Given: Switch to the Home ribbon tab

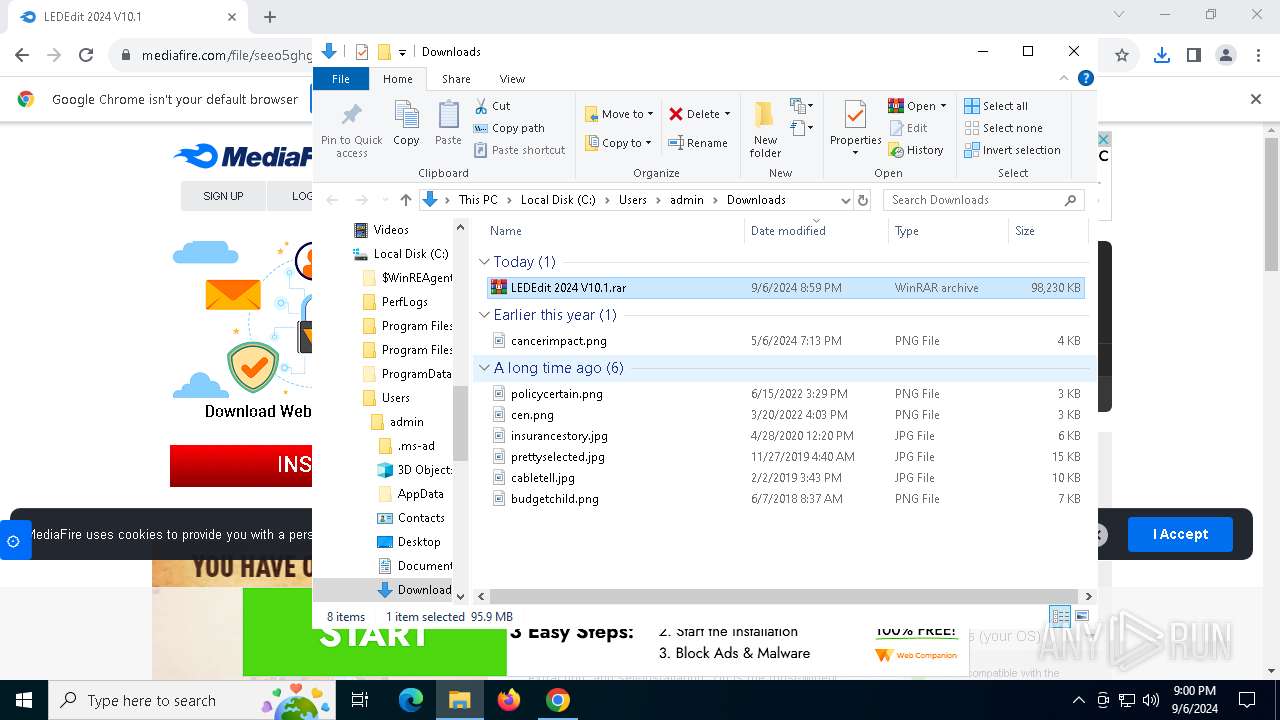Looking at the screenshot, I should pyautogui.click(x=397, y=79).
